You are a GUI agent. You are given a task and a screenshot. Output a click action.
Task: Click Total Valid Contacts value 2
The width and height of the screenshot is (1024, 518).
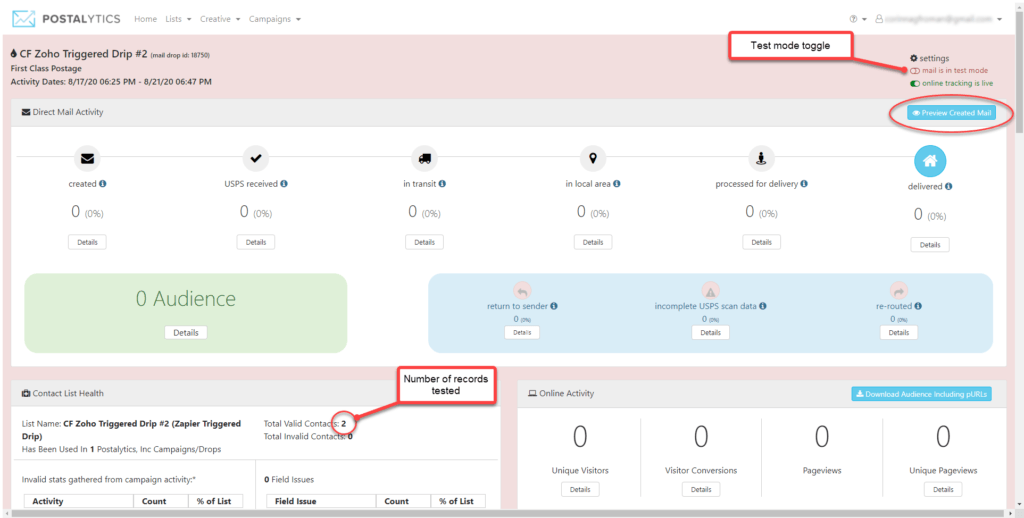pos(344,424)
